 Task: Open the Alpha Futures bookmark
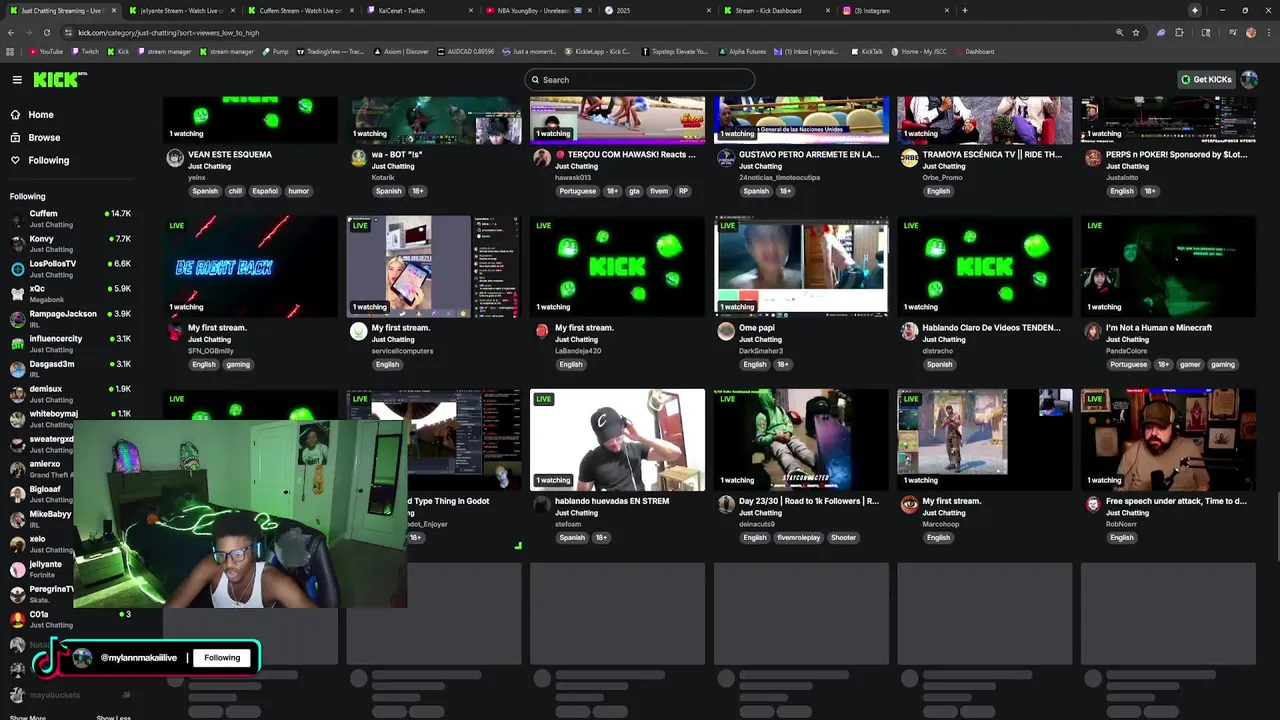coord(742,52)
